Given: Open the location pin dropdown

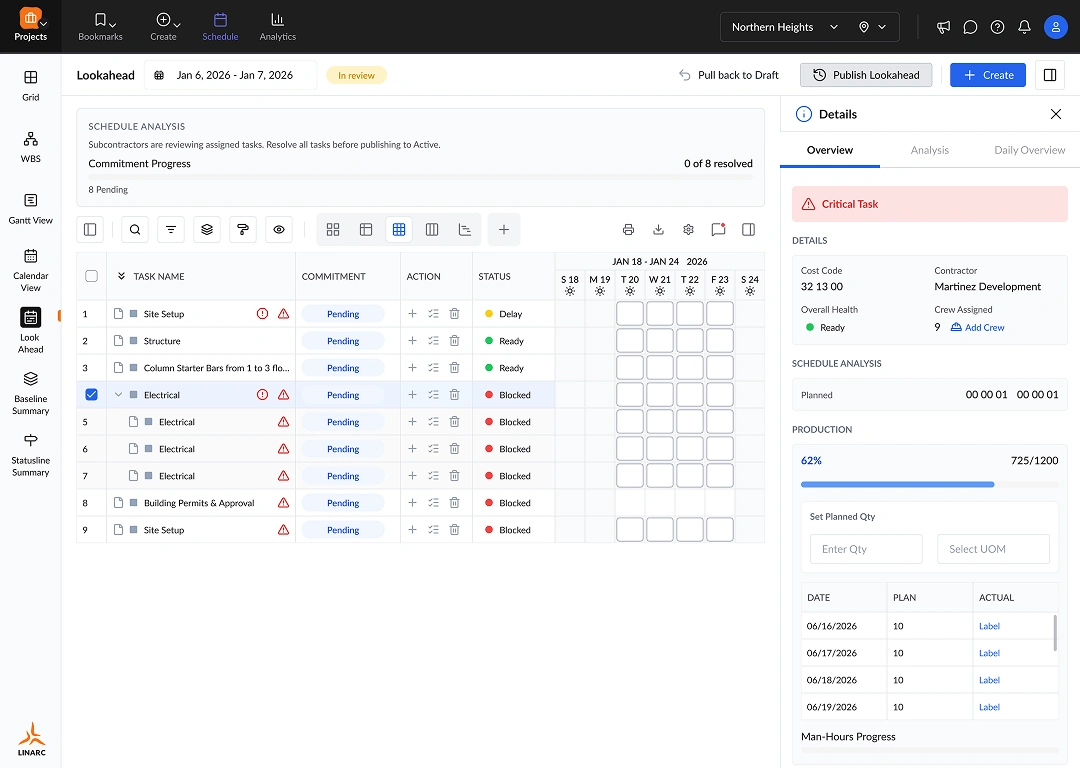Looking at the screenshot, I should [x=872, y=27].
